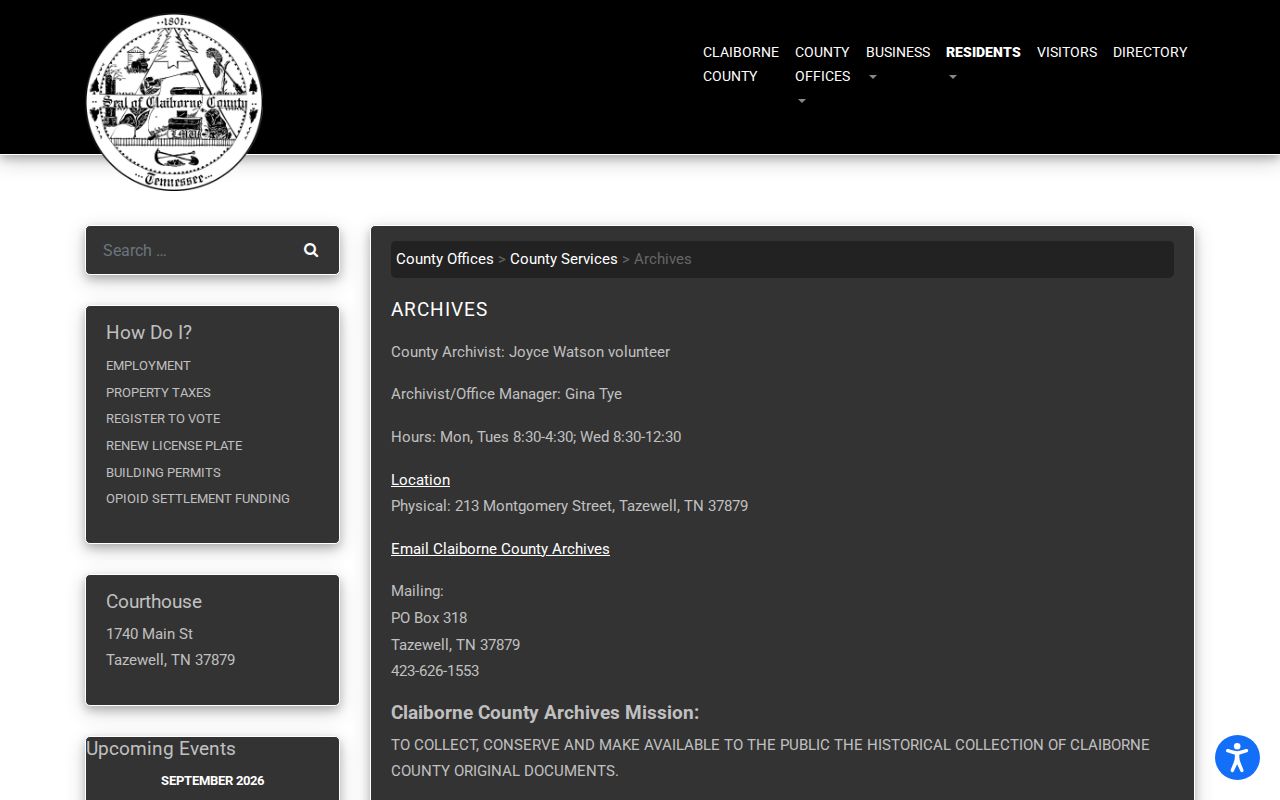The width and height of the screenshot is (1280, 800).
Task: Click the search magnifier icon
Action: pyautogui.click(x=311, y=250)
